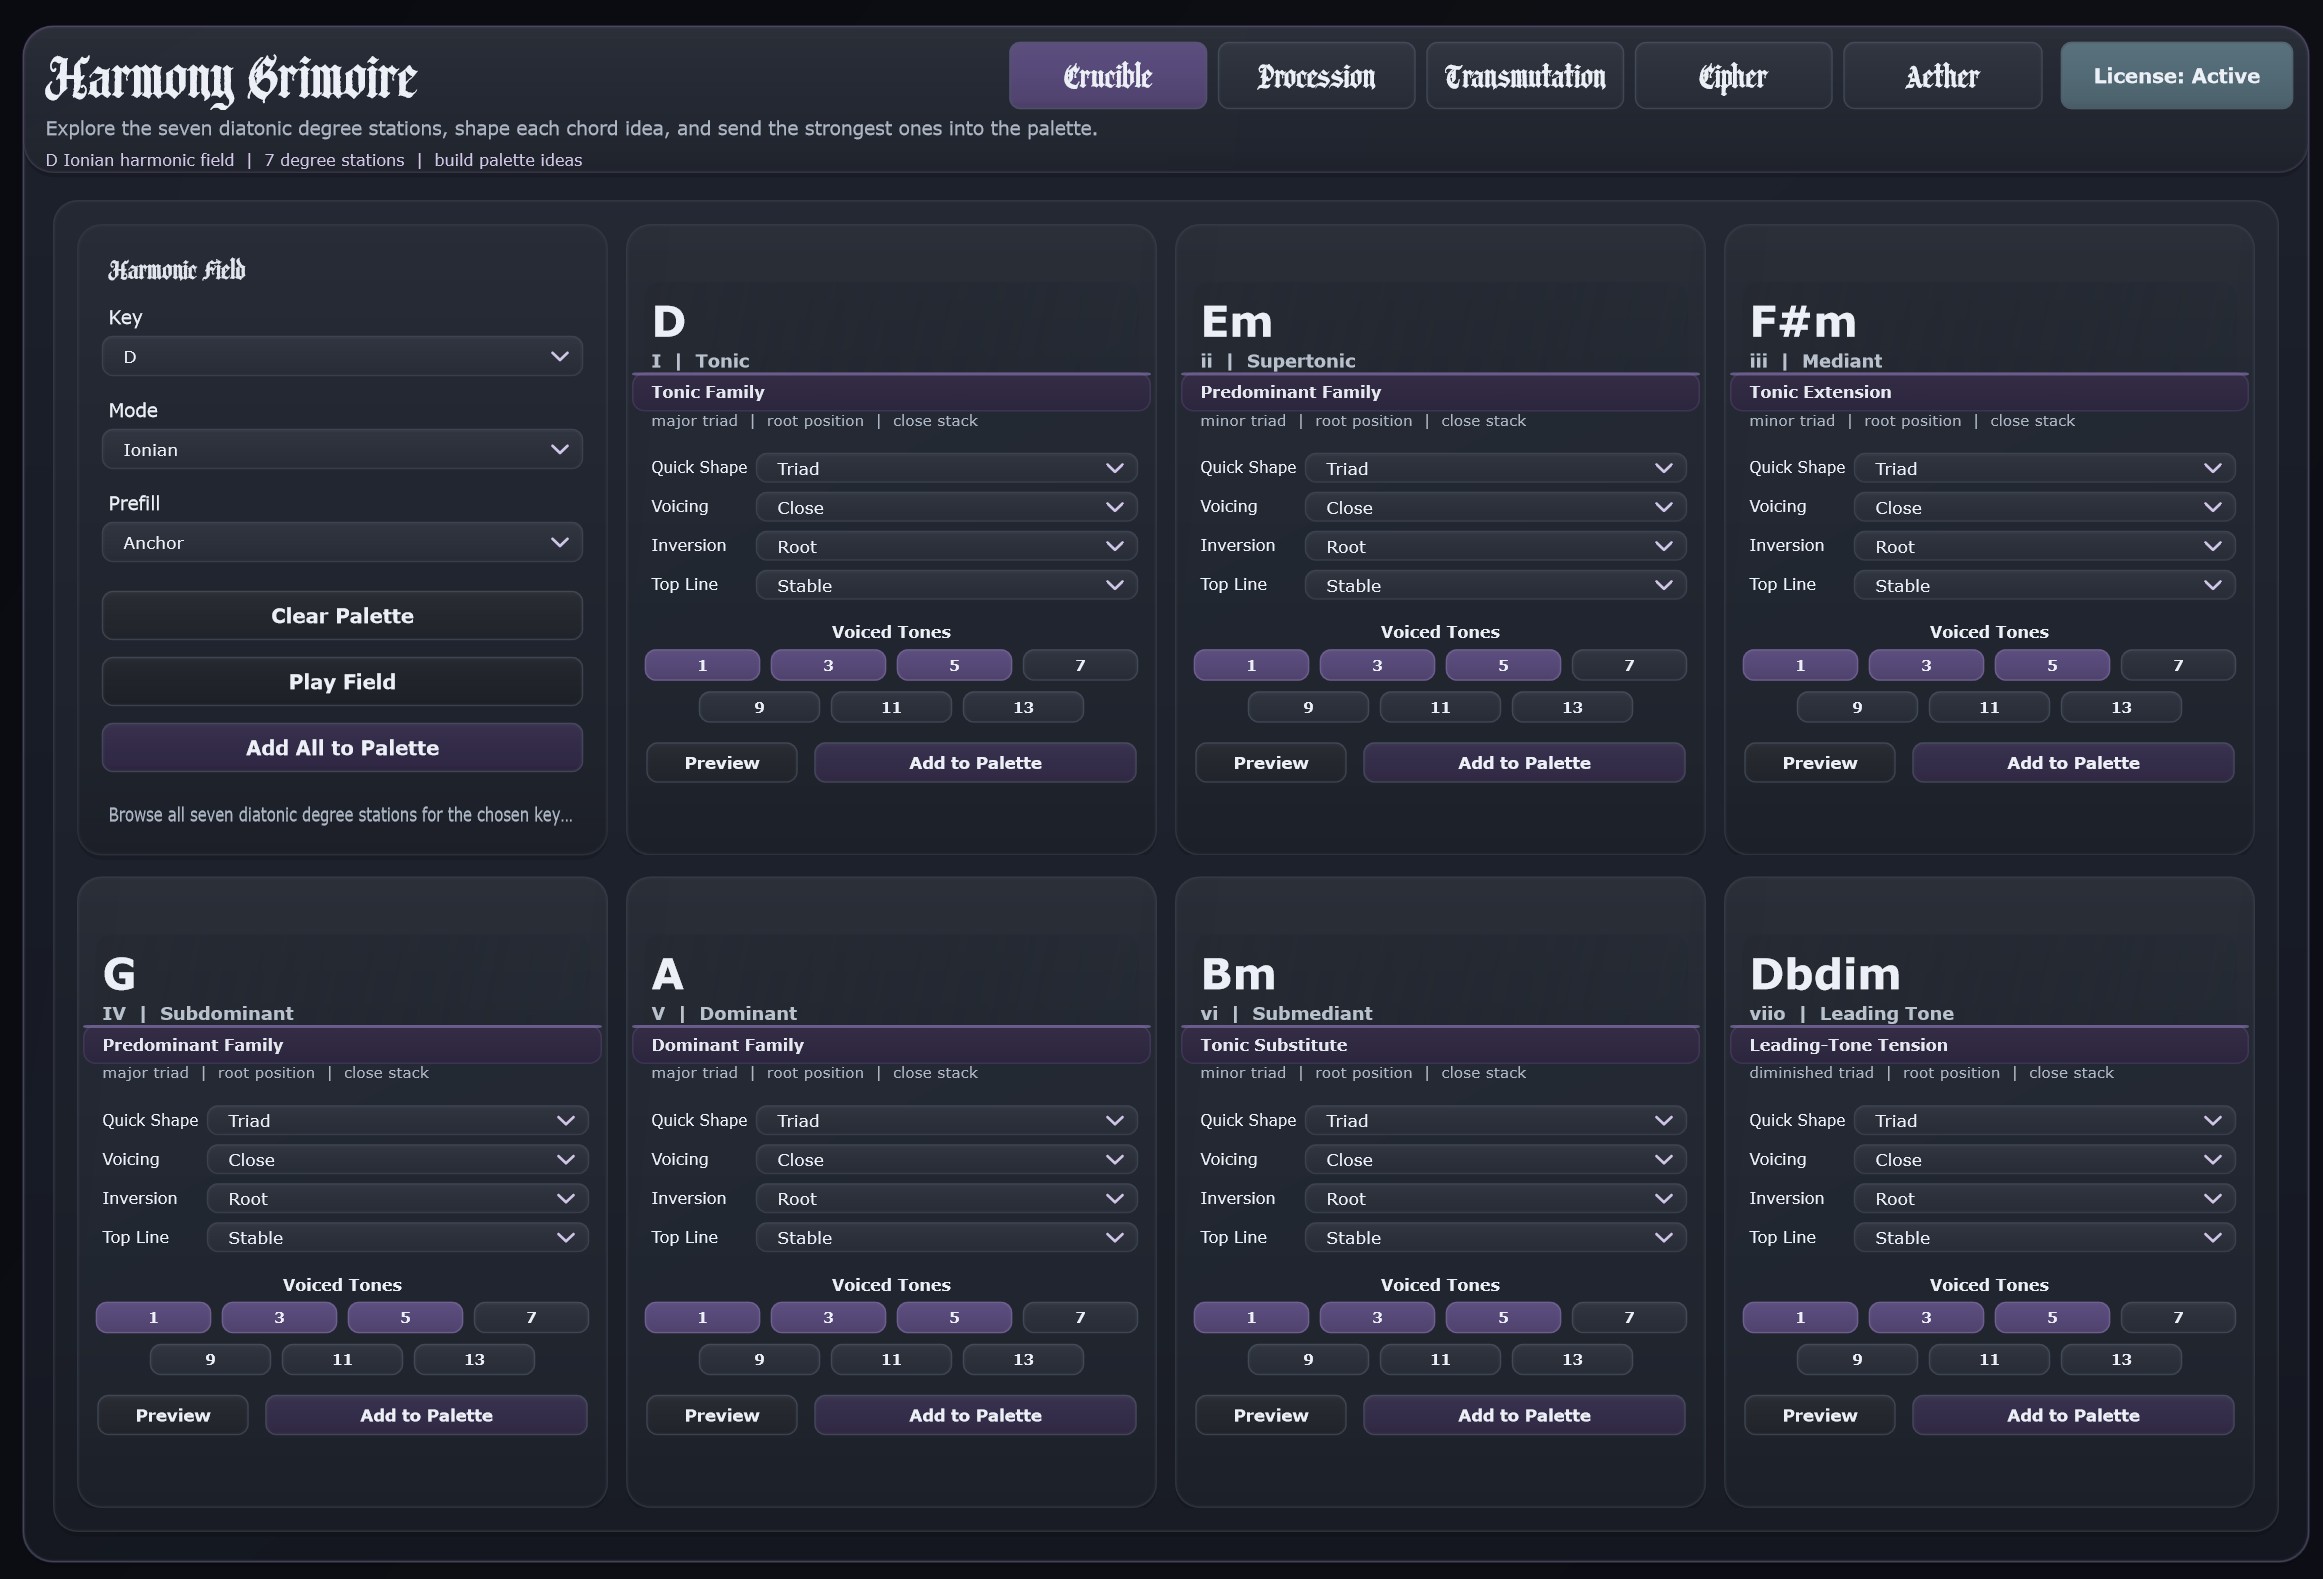This screenshot has height=1579, width=2323.
Task: Enable tone 11 on the Bm Submediant card
Action: [1439, 1359]
